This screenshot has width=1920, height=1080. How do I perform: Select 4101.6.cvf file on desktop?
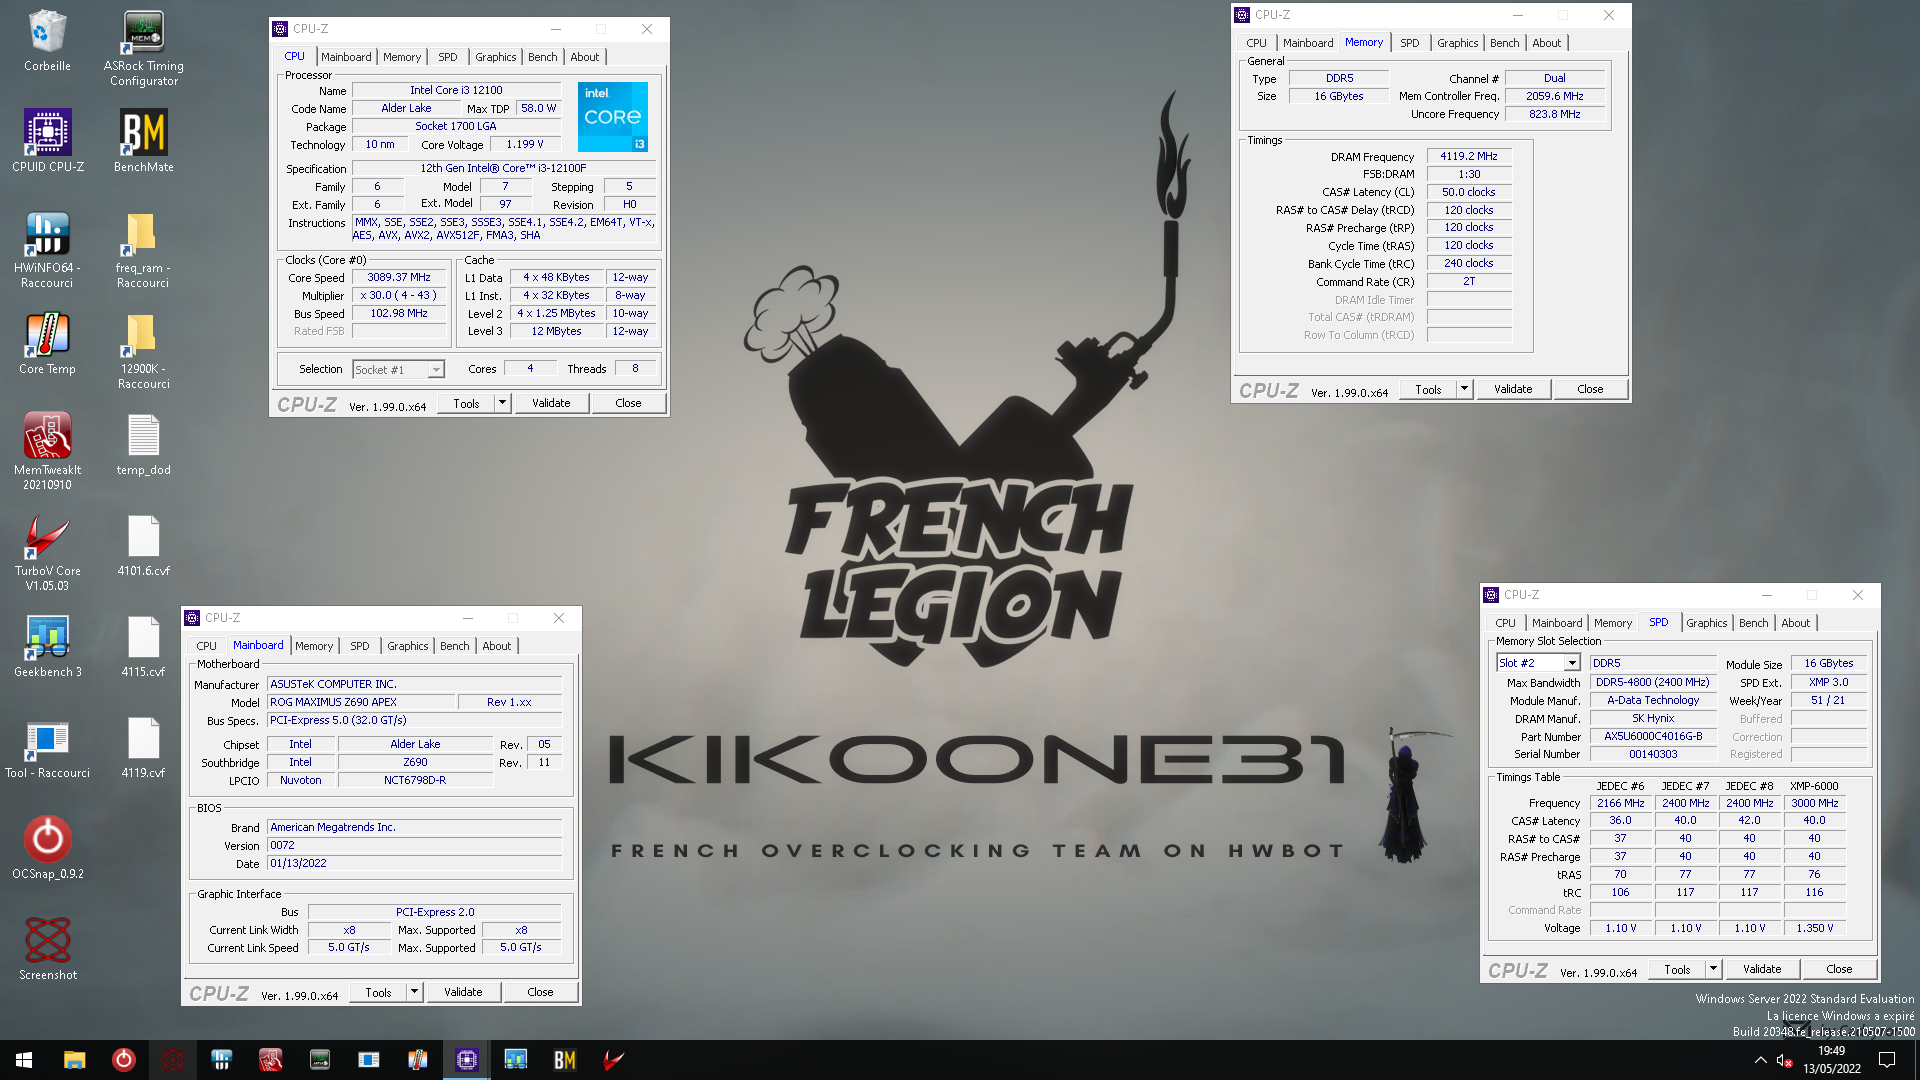tap(143, 546)
